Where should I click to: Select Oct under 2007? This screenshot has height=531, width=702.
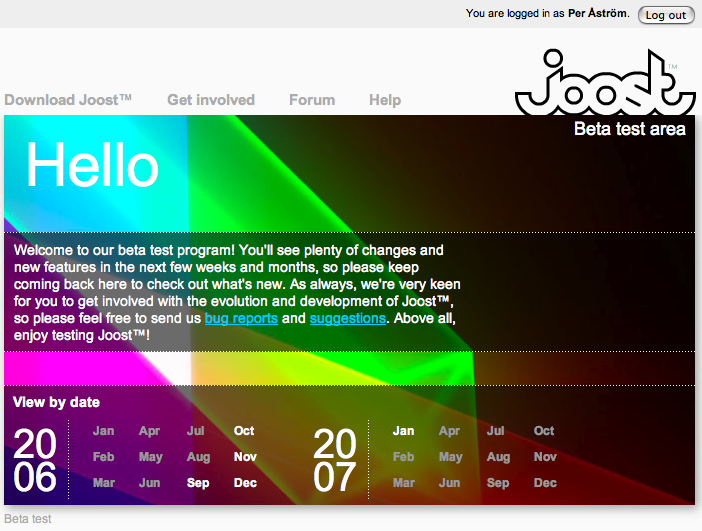(544, 431)
